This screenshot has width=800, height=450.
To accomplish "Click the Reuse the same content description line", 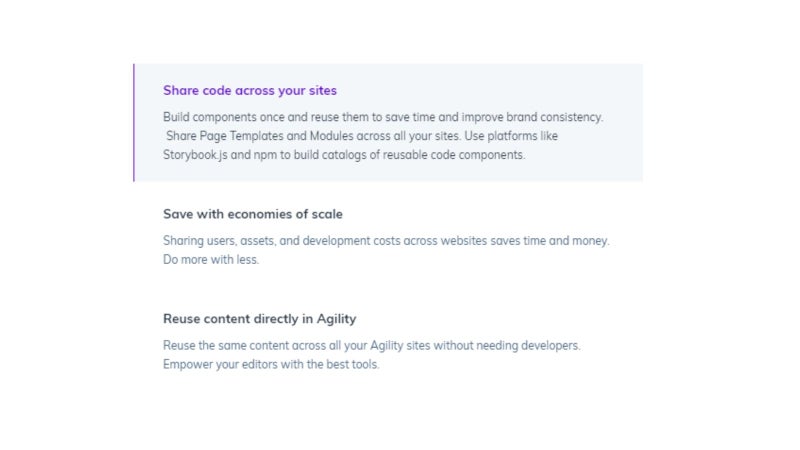I will tap(371, 345).
